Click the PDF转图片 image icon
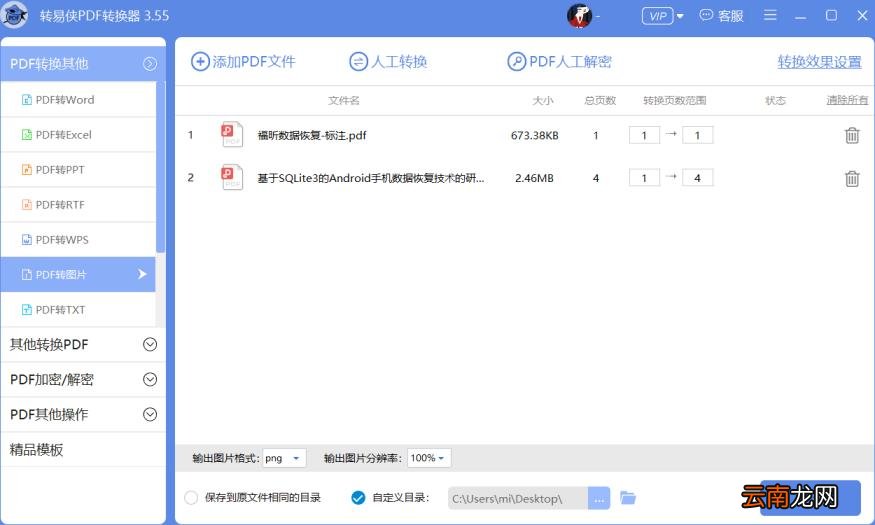The image size is (875, 525). (26, 274)
